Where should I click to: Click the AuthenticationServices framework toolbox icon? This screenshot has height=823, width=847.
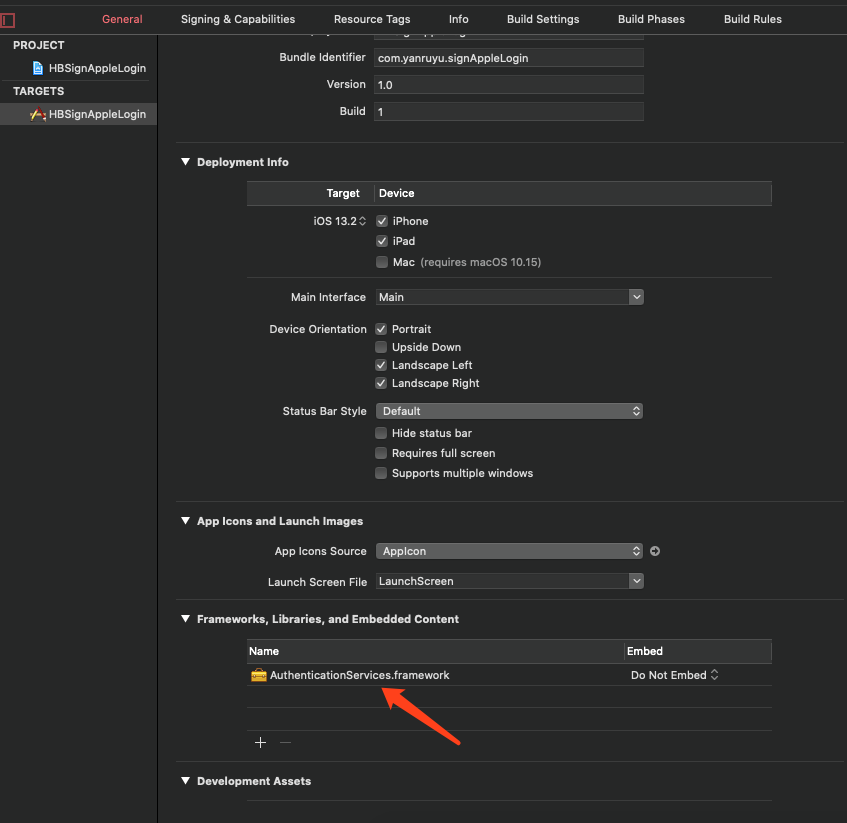click(x=259, y=675)
